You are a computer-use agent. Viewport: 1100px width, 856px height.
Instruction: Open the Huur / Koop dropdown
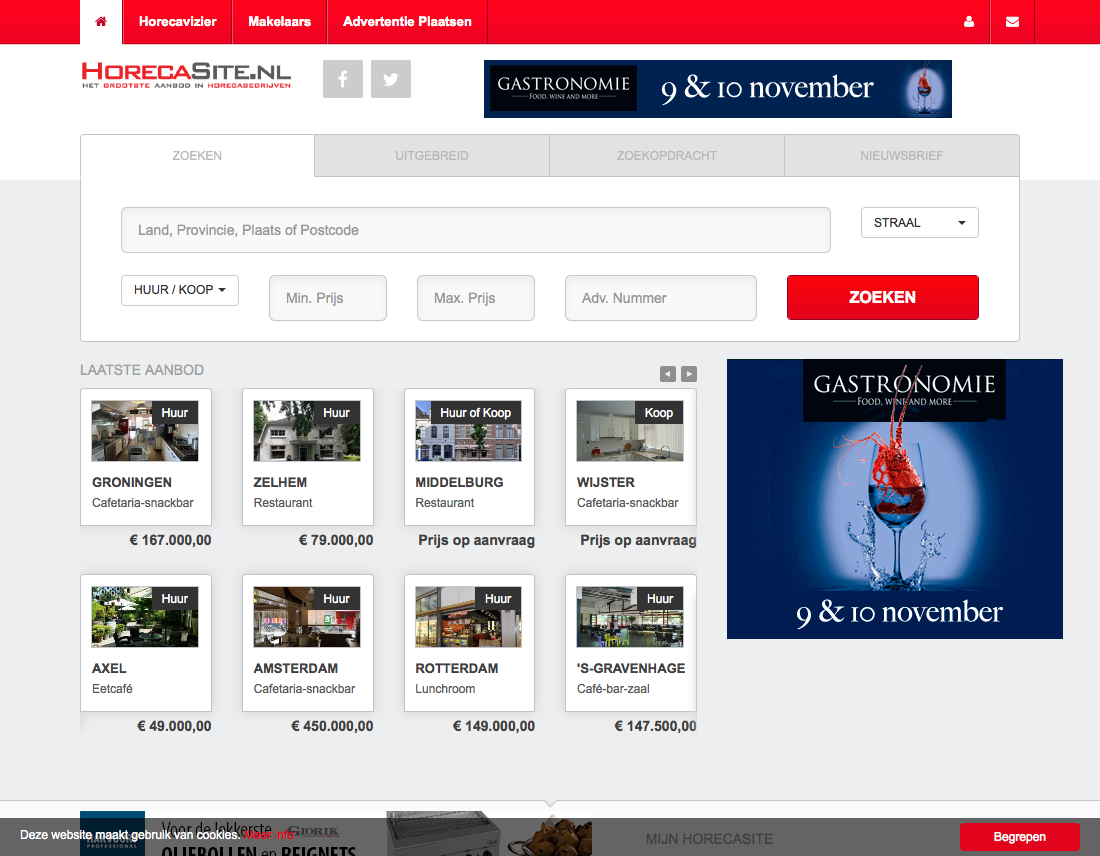180,290
